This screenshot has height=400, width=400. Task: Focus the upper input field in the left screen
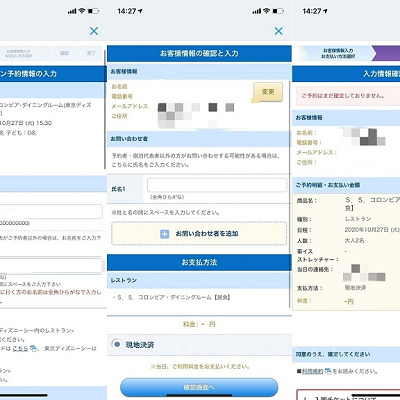pyautogui.click(x=51, y=212)
